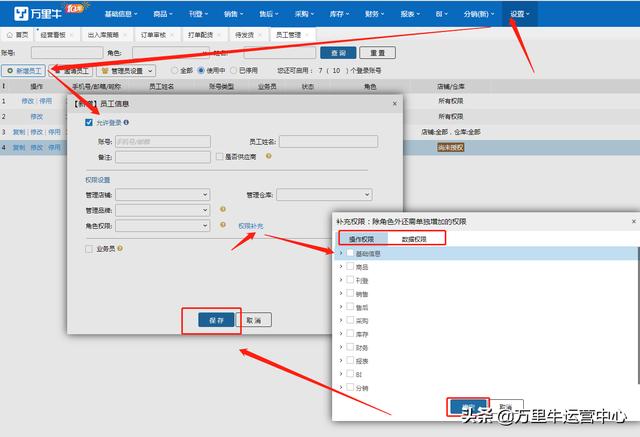Select the 使用中 radio button
The width and height of the screenshot is (640, 437).
[x=201, y=70]
